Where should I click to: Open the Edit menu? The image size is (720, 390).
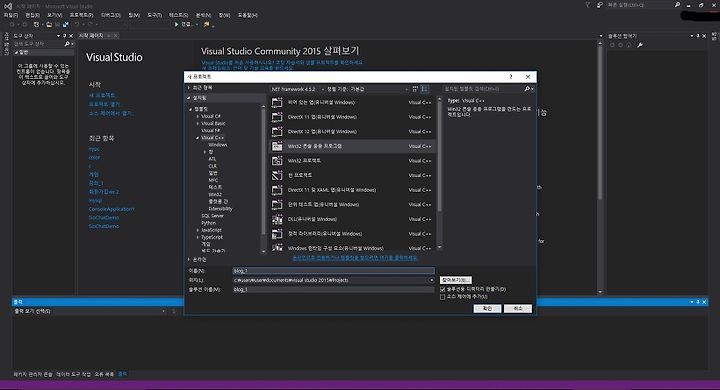32,15
